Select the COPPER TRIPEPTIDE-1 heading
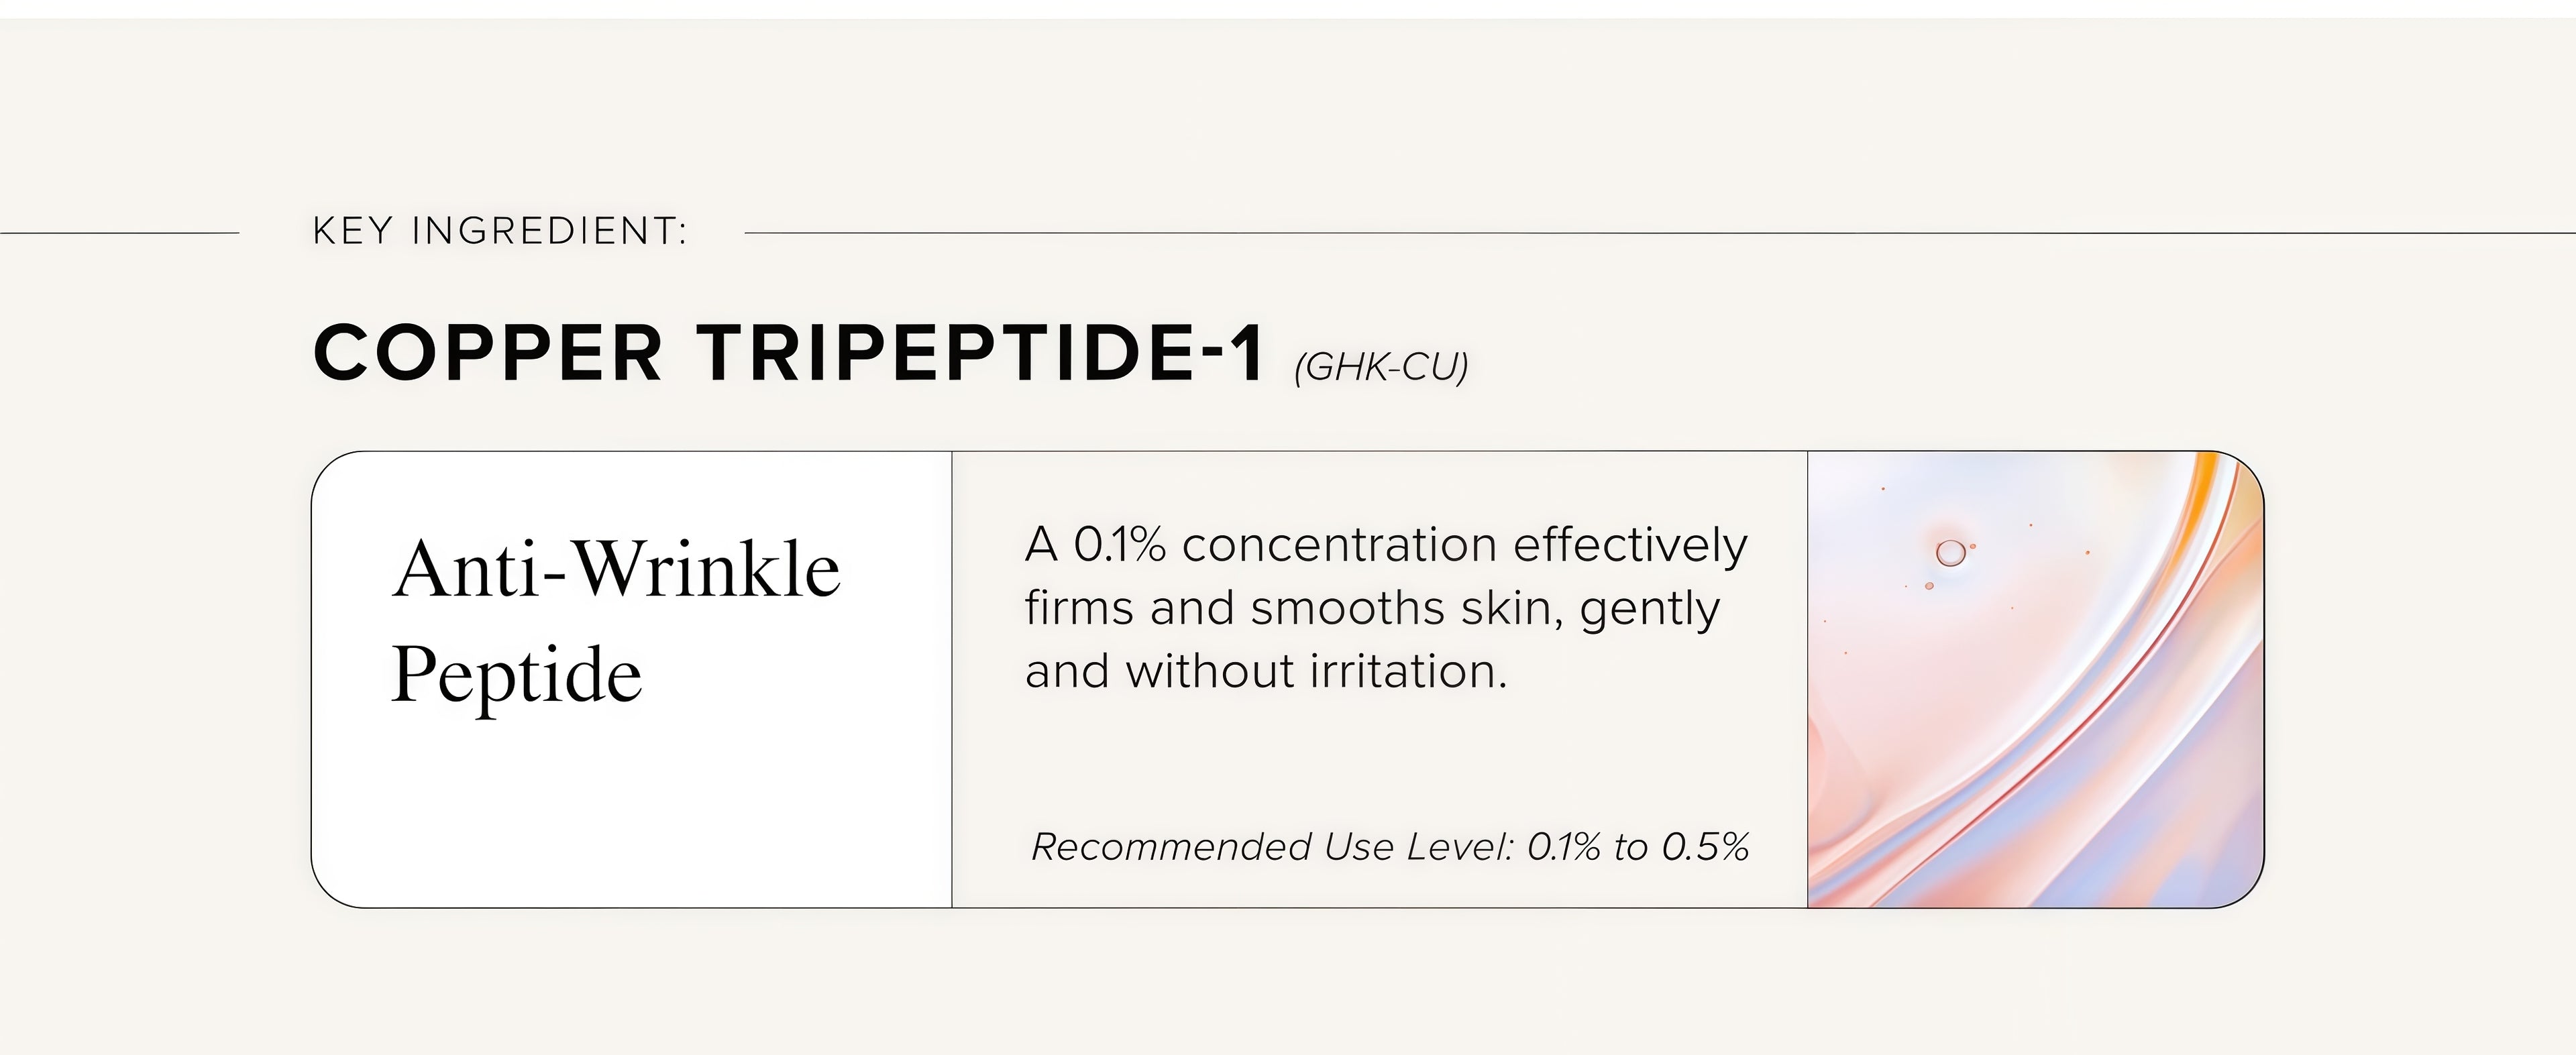 coord(789,353)
